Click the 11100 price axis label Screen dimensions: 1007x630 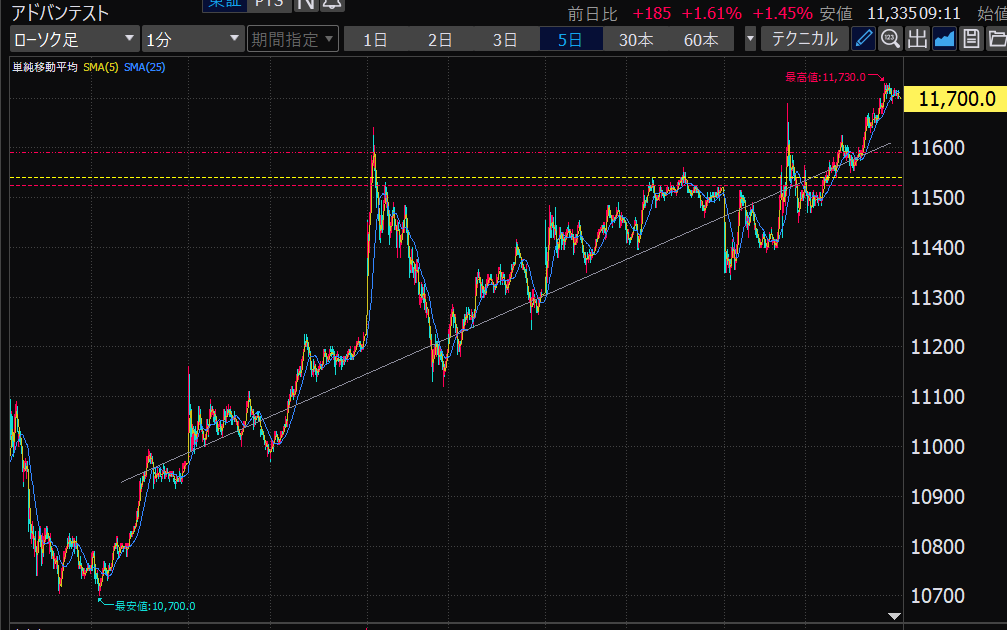pos(938,397)
